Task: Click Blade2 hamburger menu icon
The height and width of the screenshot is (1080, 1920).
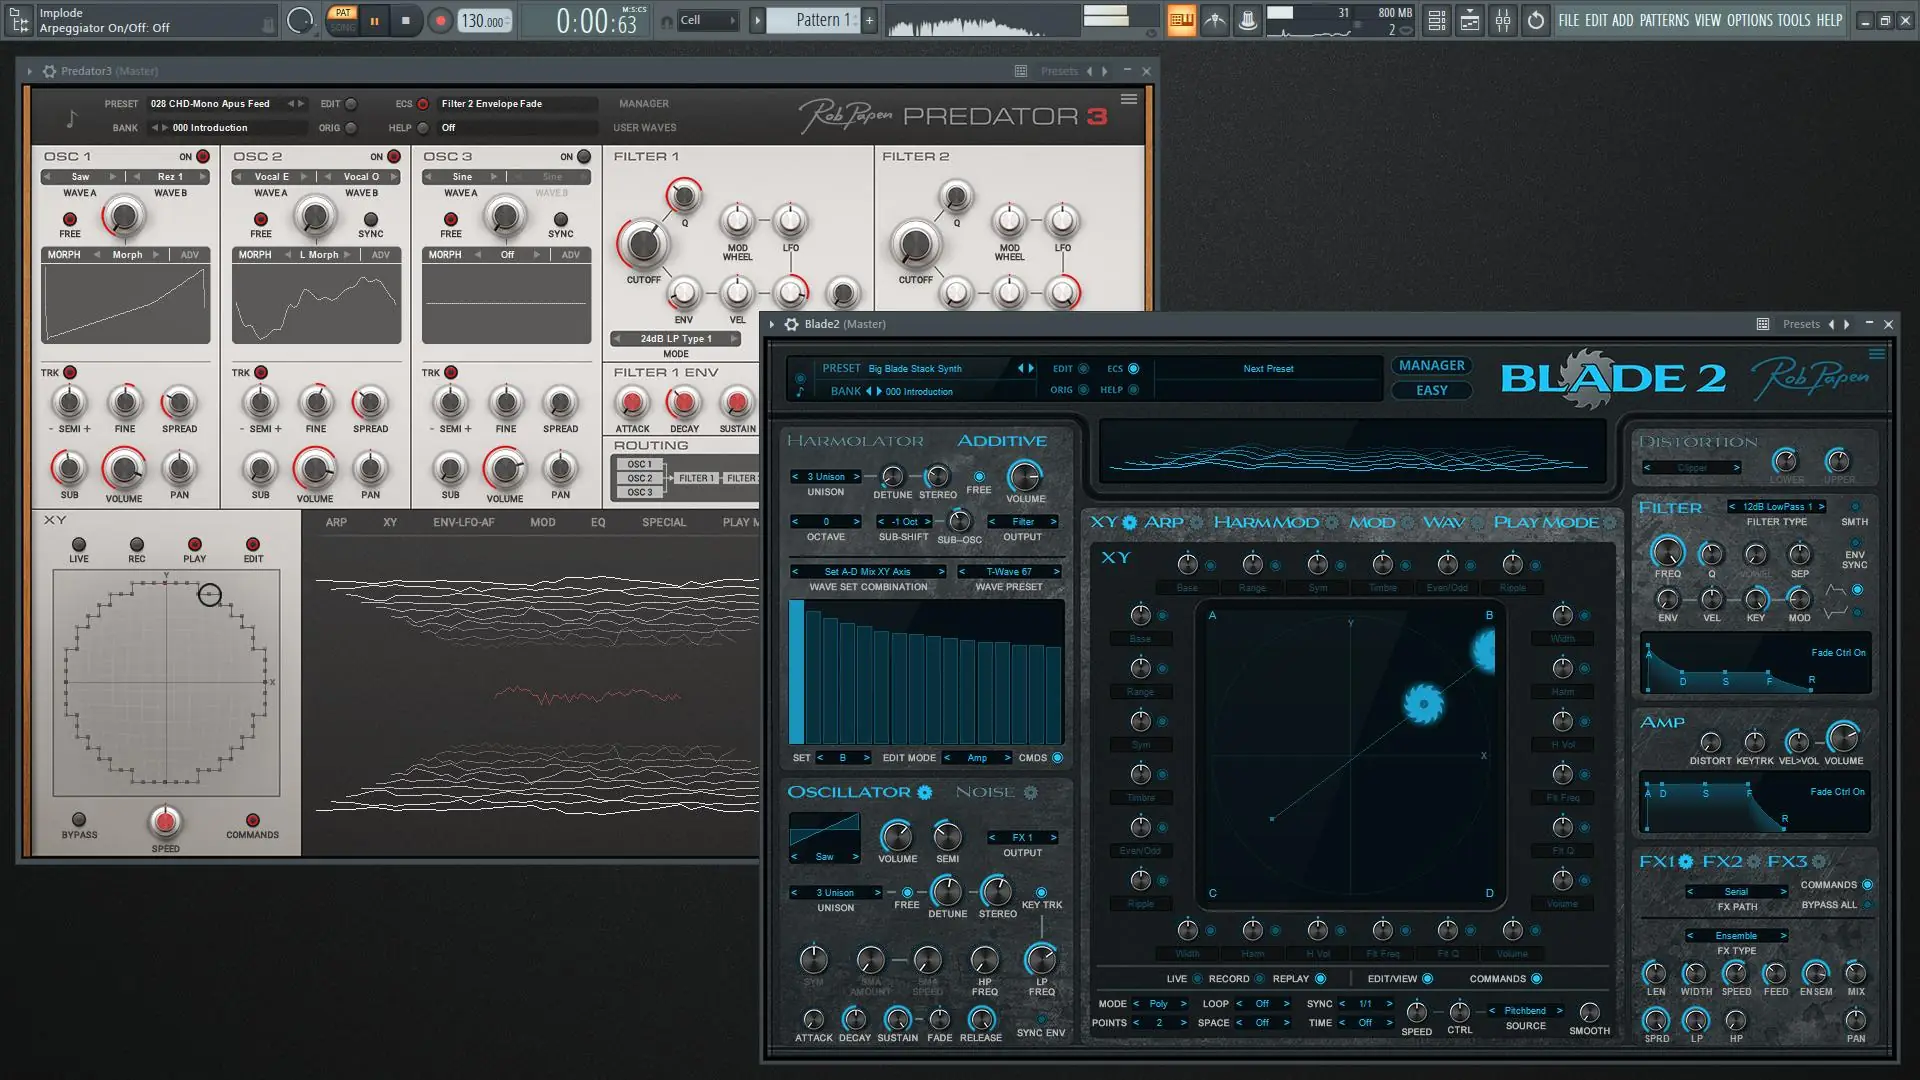Action: tap(1876, 354)
